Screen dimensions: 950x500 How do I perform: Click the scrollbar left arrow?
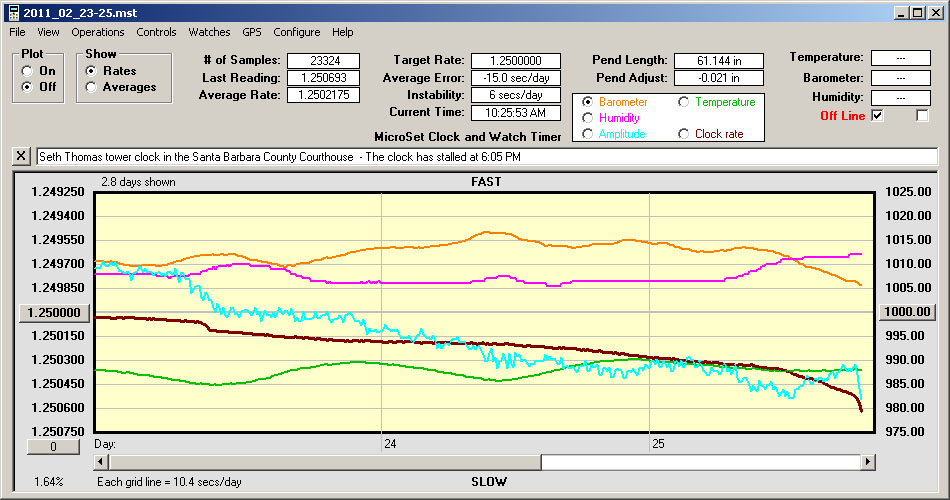102,462
